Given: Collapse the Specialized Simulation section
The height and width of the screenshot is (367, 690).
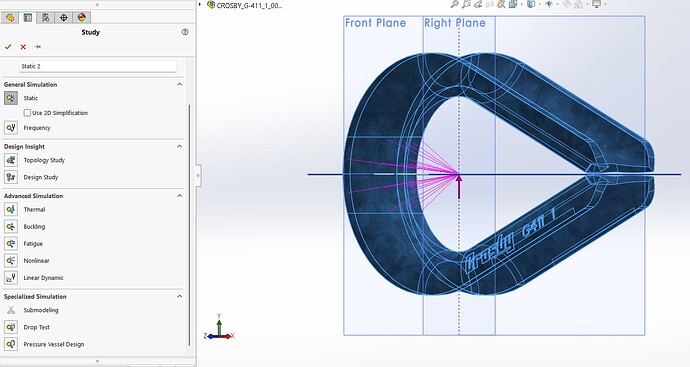Looking at the screenshot, I should pos(180,296).
